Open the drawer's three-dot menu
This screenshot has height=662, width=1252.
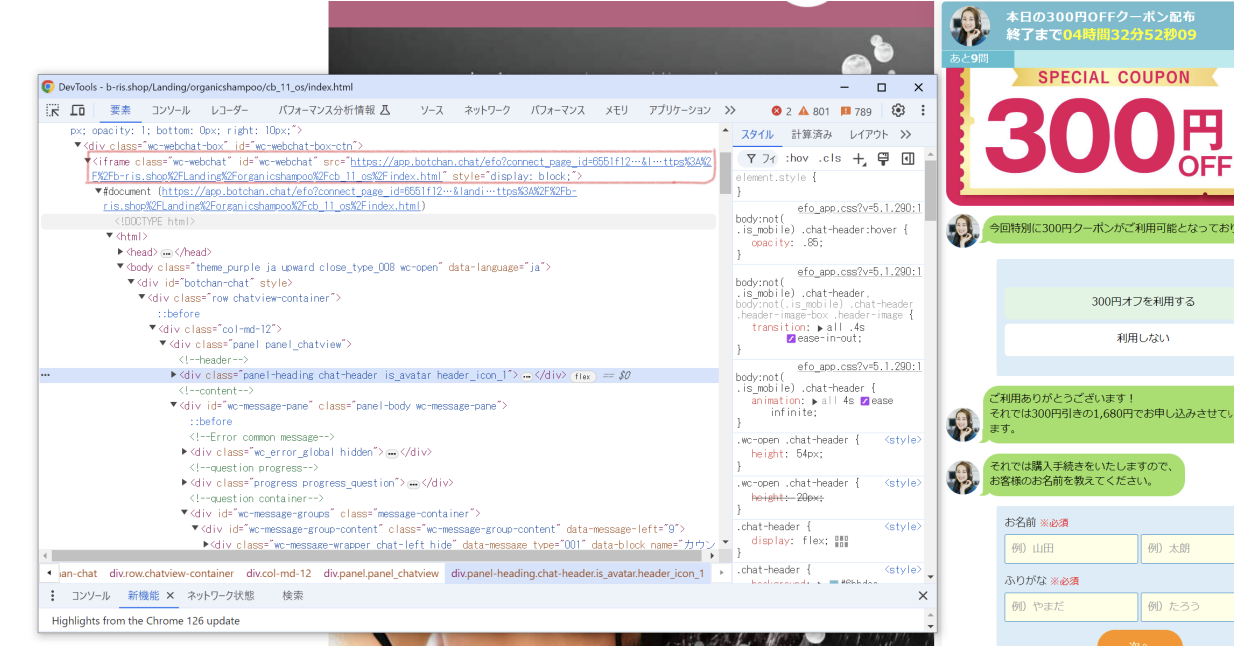point(53,596)
